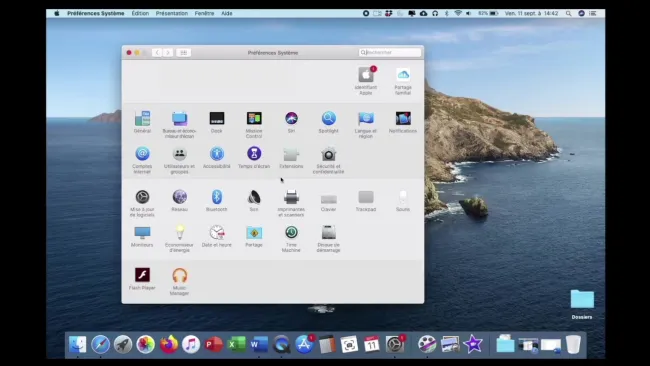This screenshot has width=650, height=366.
Task: Go back with the left arrow button
Action: pyautogui.click(x=157, y=53)
